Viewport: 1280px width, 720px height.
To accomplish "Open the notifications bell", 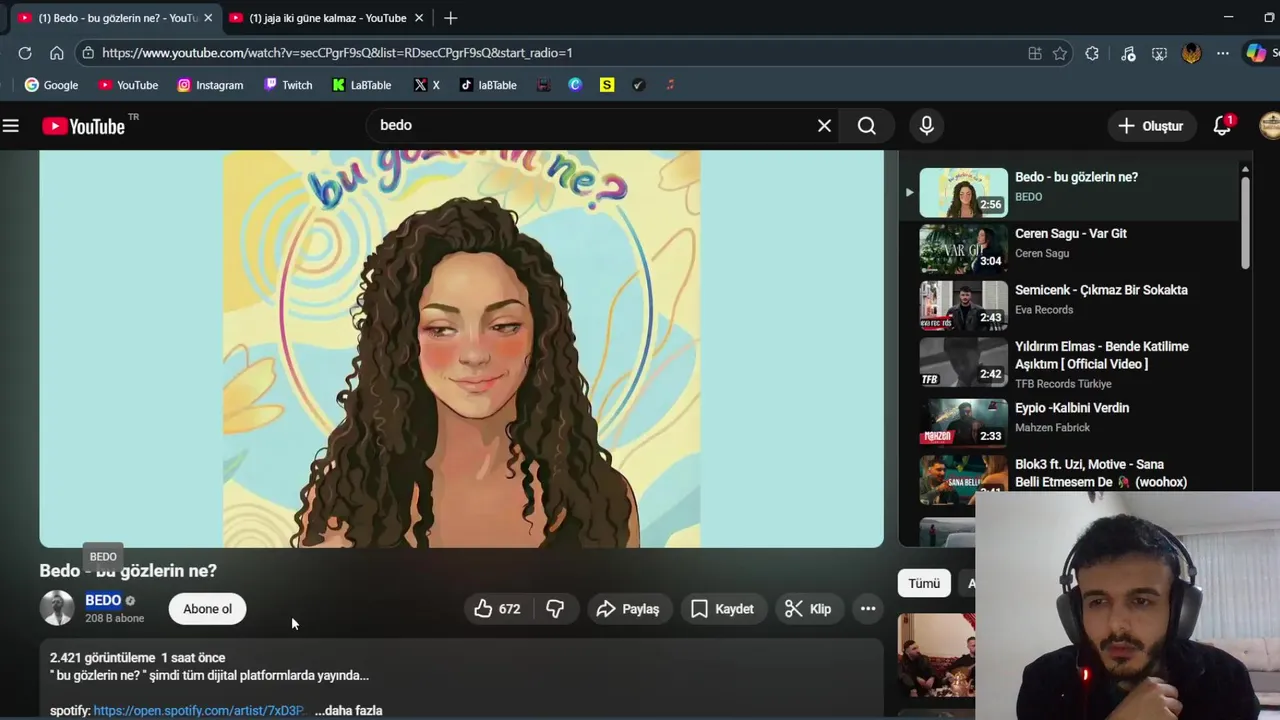I will click(1222, 126).
